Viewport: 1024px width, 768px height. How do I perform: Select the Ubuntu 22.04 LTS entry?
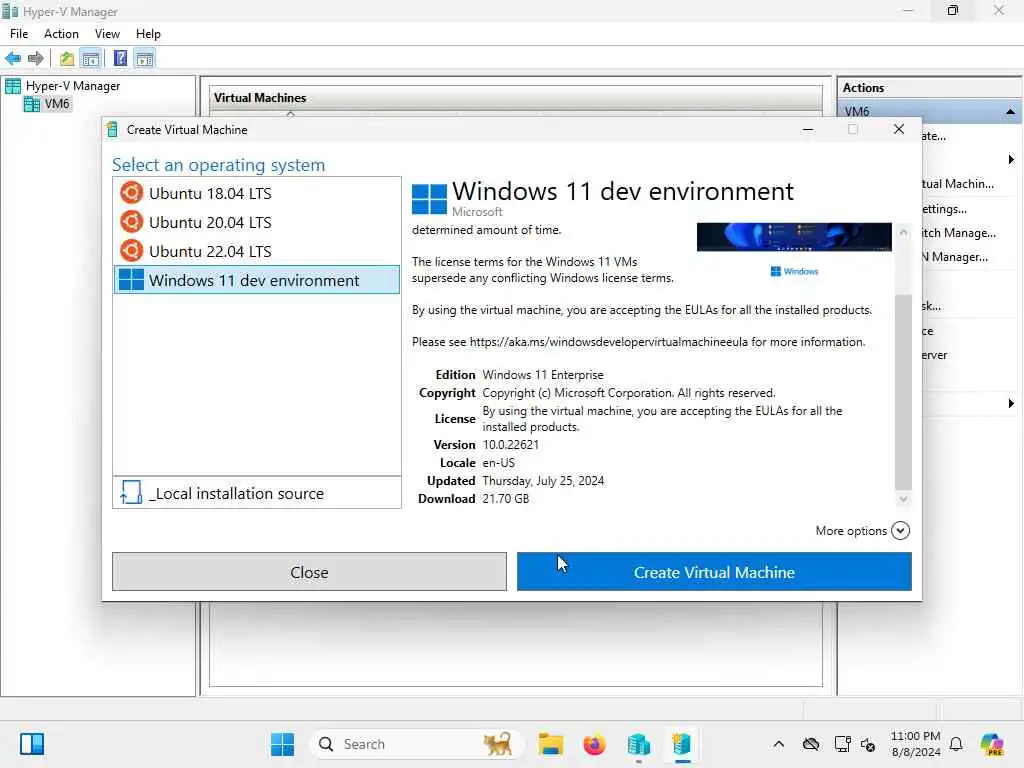(257, 251)
